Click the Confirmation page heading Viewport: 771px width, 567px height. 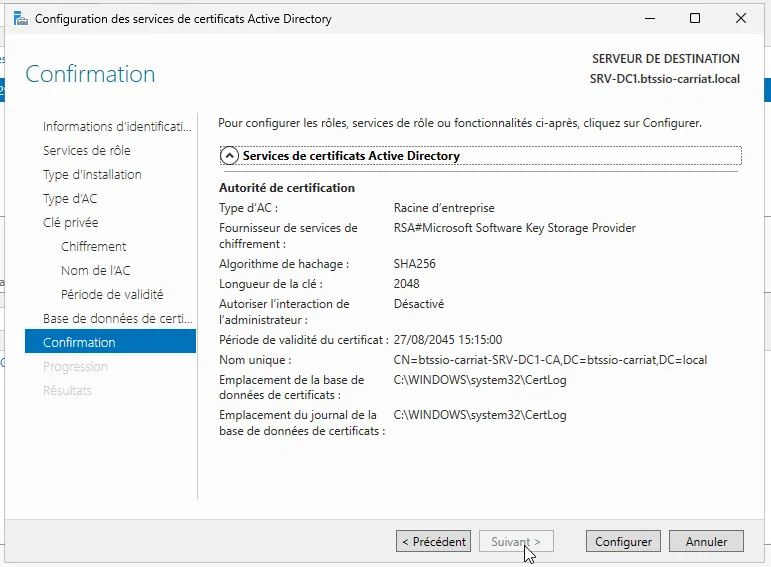(x=90, y=74)
